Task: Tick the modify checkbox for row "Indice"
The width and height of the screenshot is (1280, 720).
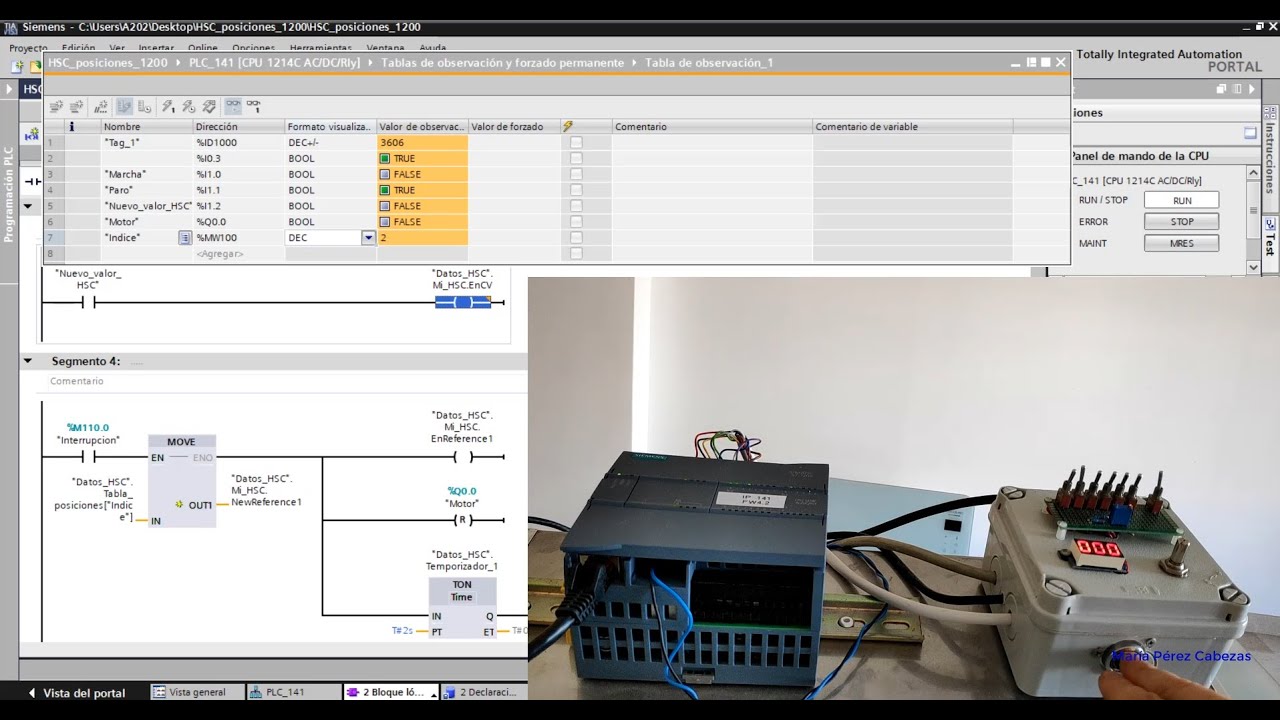Action: pos(576,238)
